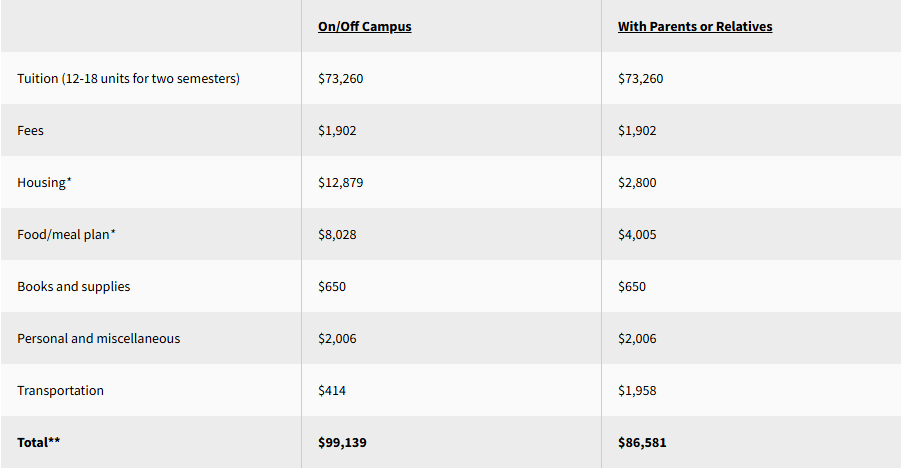The image size is (906, 471).
Task: Click the On/Off Campus column header
Action: (364, 27)
